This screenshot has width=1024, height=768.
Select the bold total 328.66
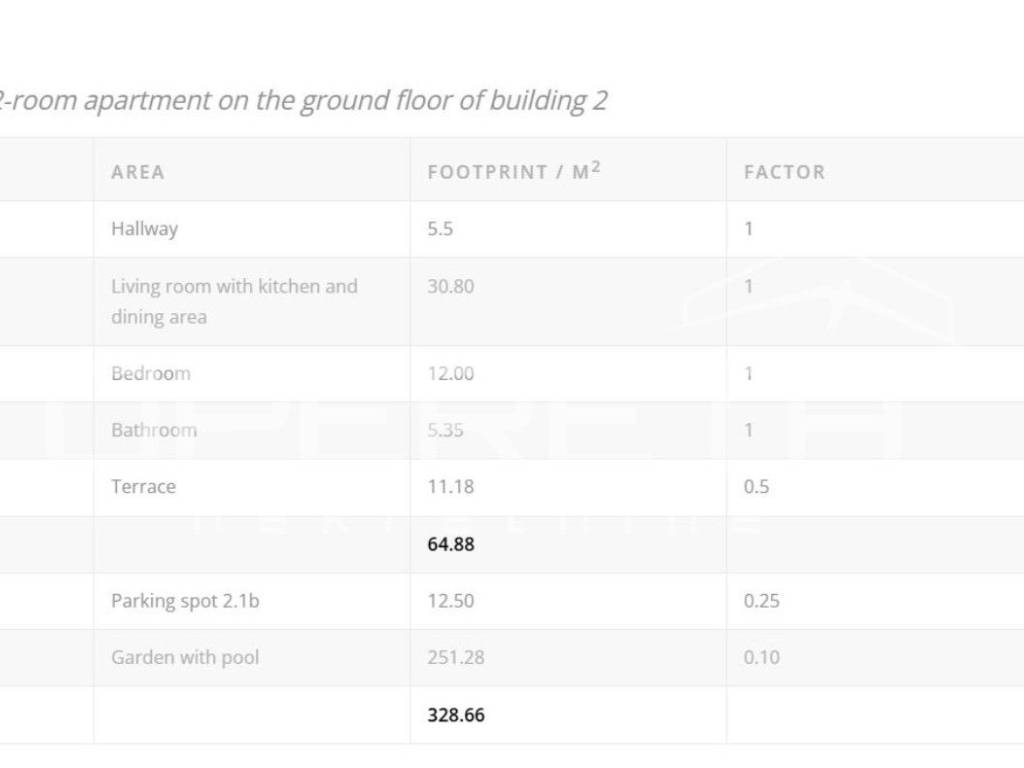tap(456, 716)
